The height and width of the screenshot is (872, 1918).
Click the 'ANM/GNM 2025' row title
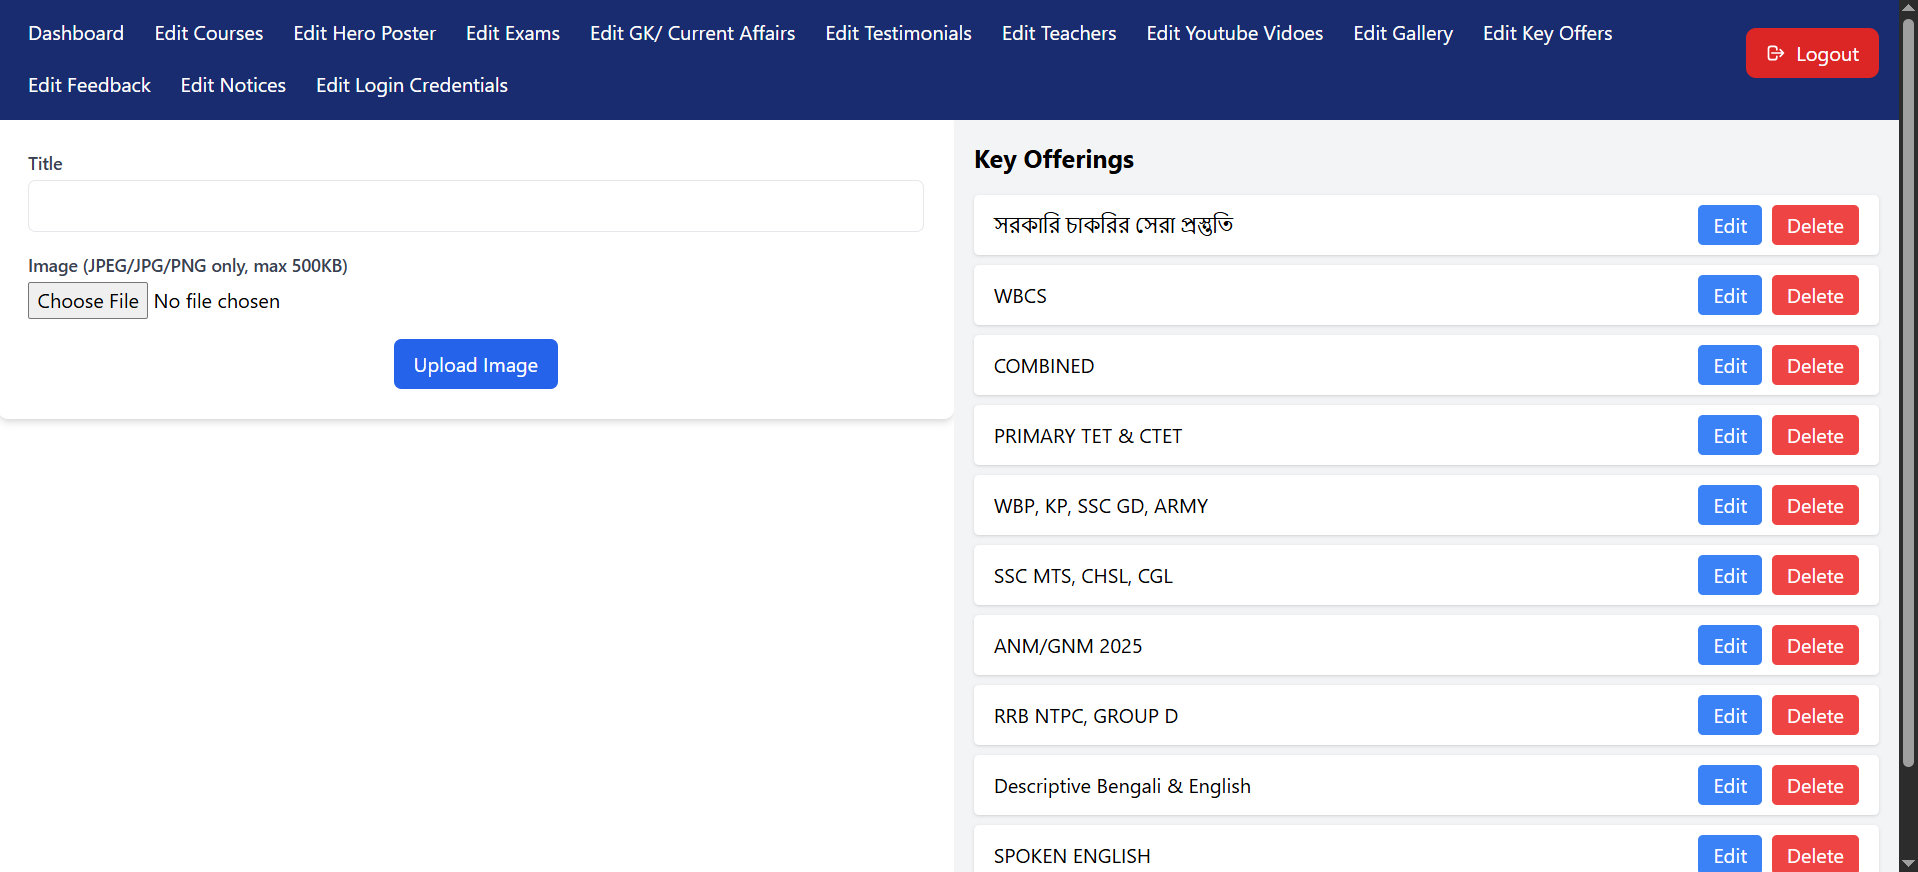click(1068, 646)
